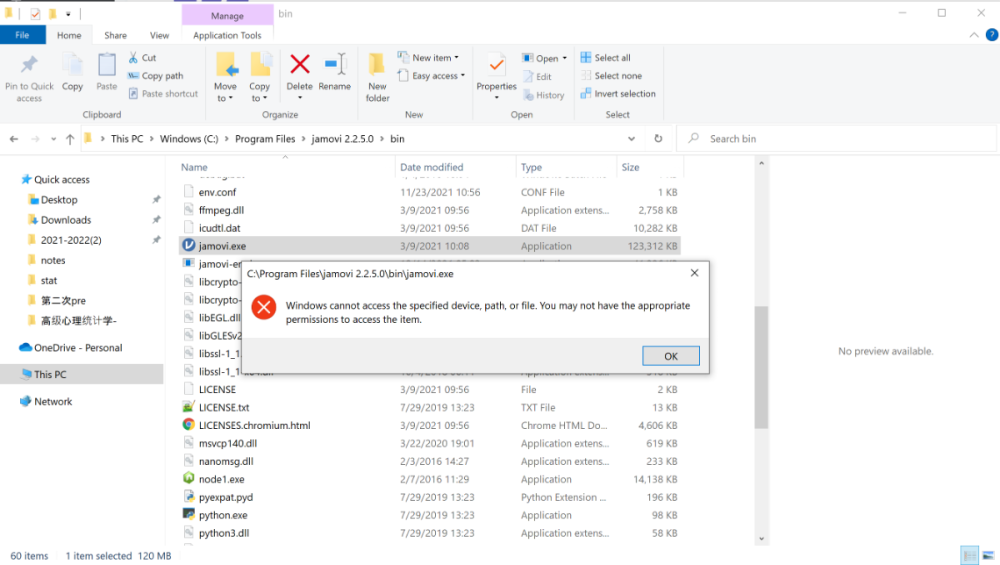The width and height of the screenshot is (1000, 565).
Task: Click the Copy ribbon icon
Action: (x=72, y=65)
